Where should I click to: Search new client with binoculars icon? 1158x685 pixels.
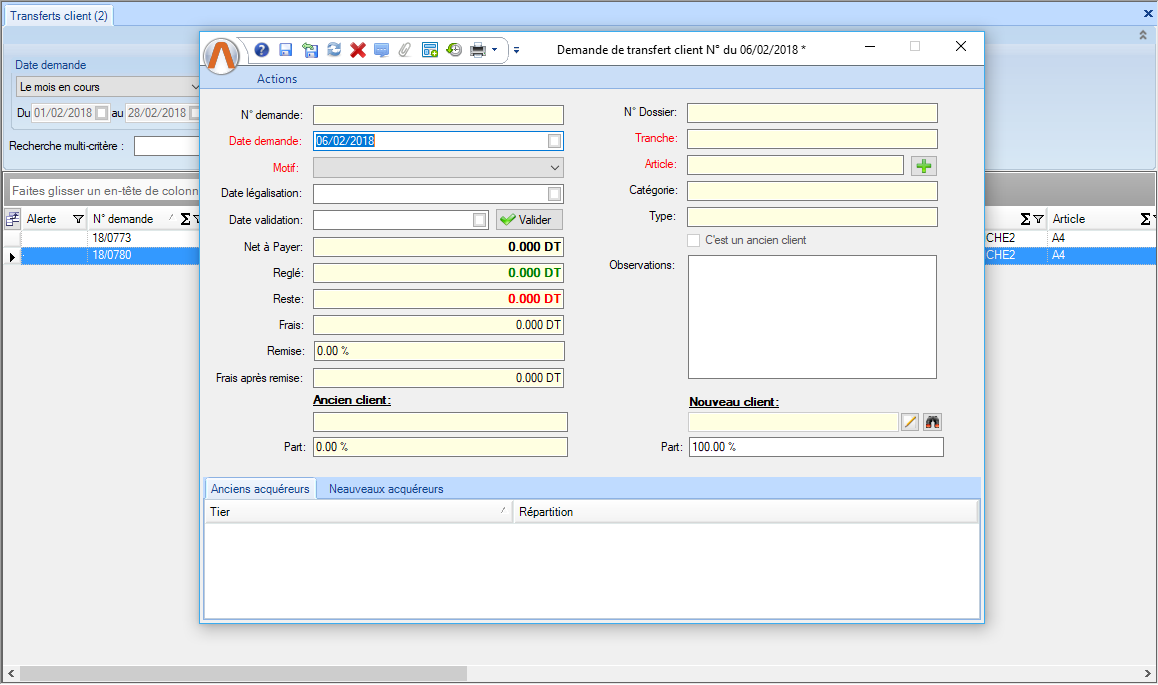click(x=933, y=422)
